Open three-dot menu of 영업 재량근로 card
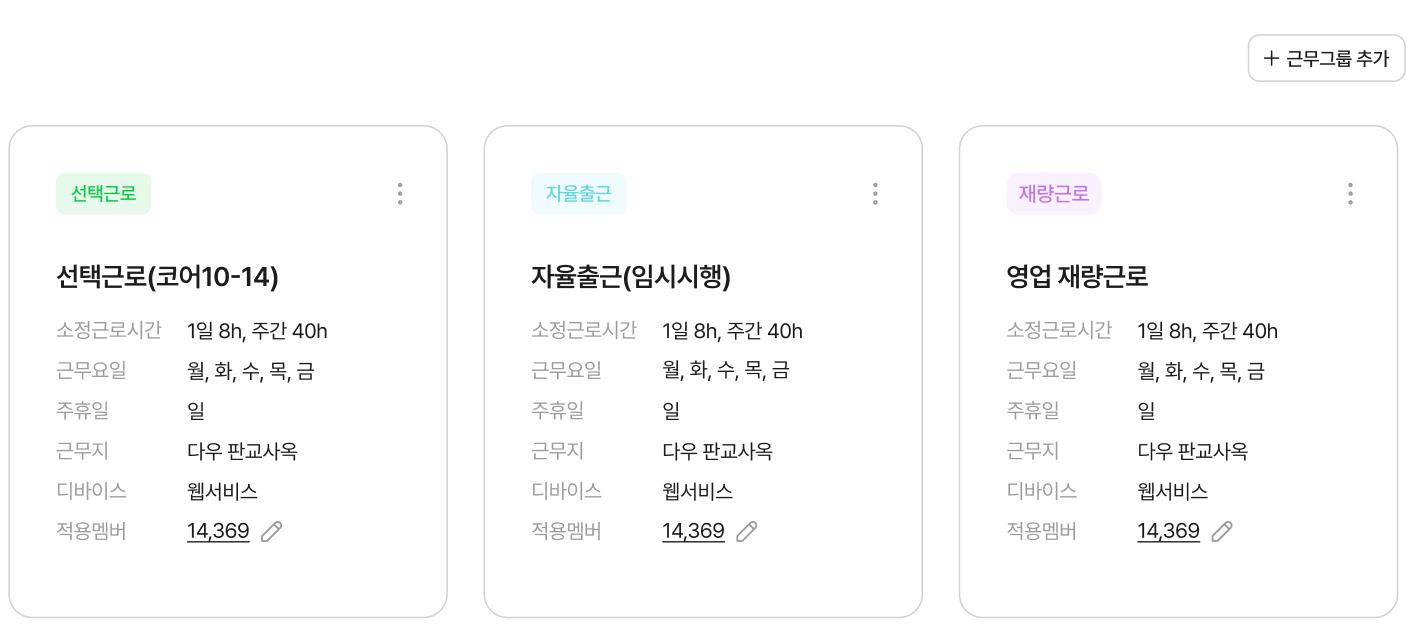 click(x=1350, y=194)
